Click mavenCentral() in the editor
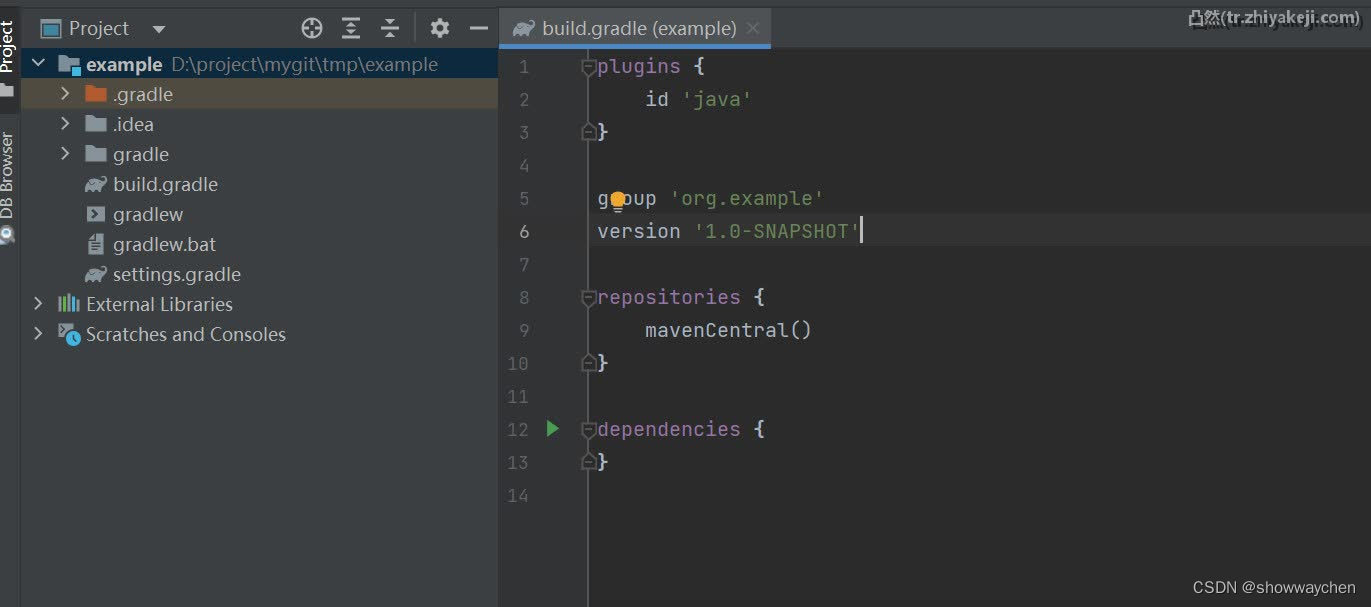The image size is (1371, 607). click(728, 330)
